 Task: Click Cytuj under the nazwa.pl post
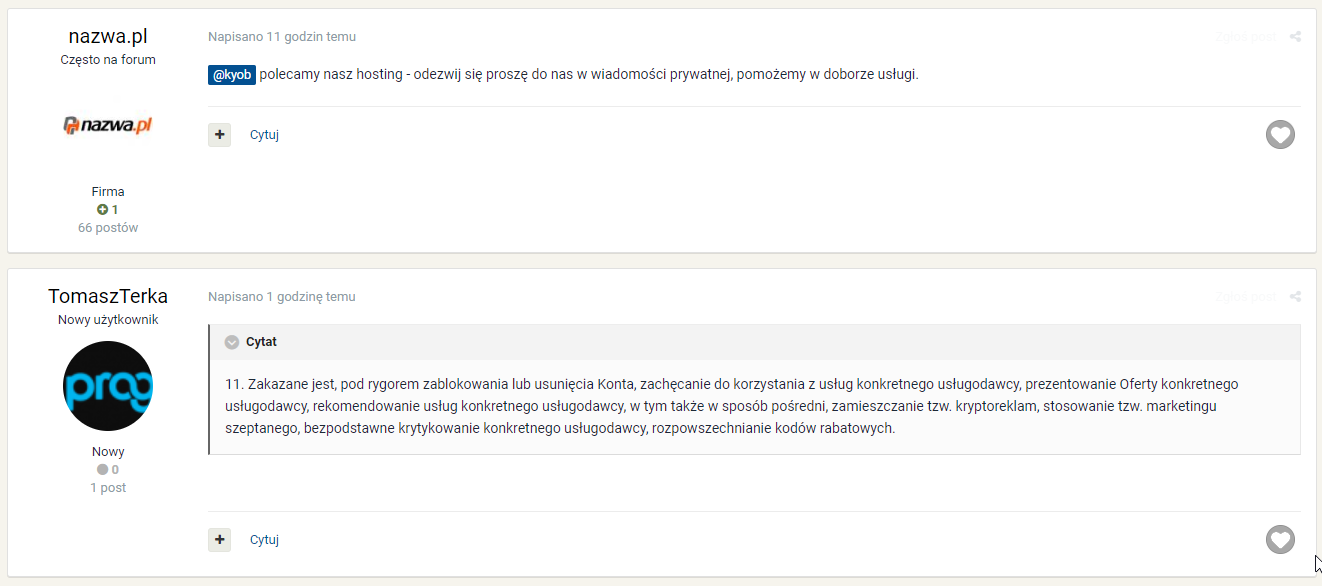264,135
